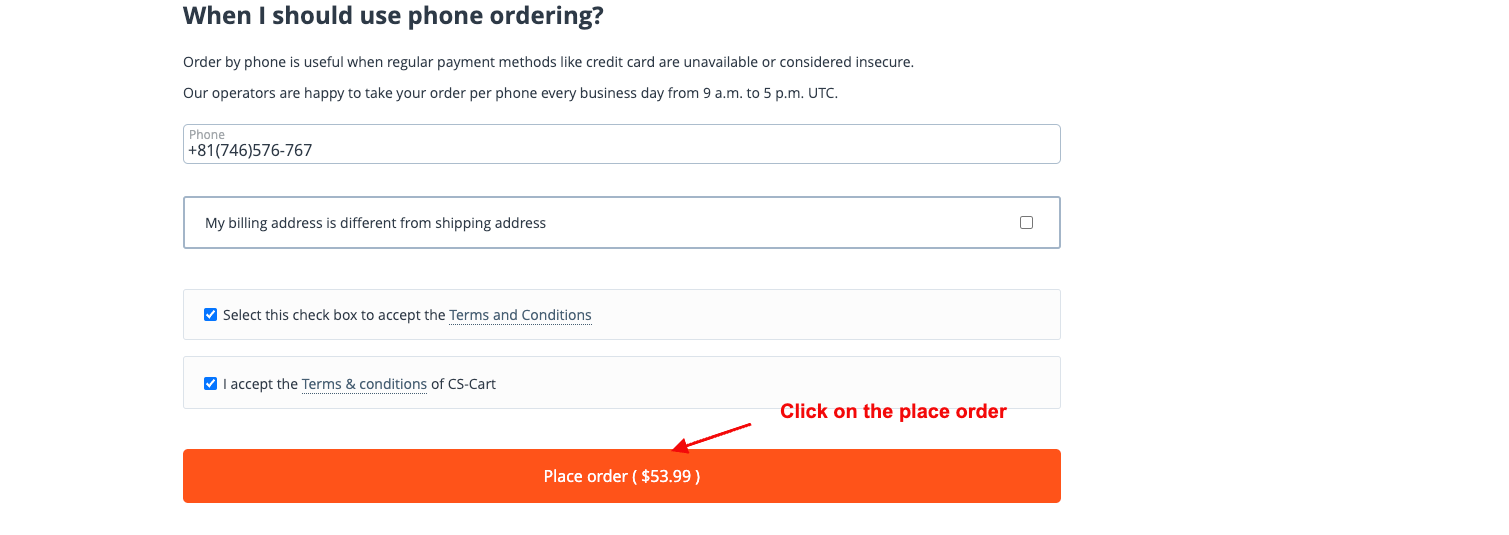Click the red 'Click on the place order' annotation
The width and height of the screenshot is (1509, 535).
pyautogui.click(x=893, y=411)
